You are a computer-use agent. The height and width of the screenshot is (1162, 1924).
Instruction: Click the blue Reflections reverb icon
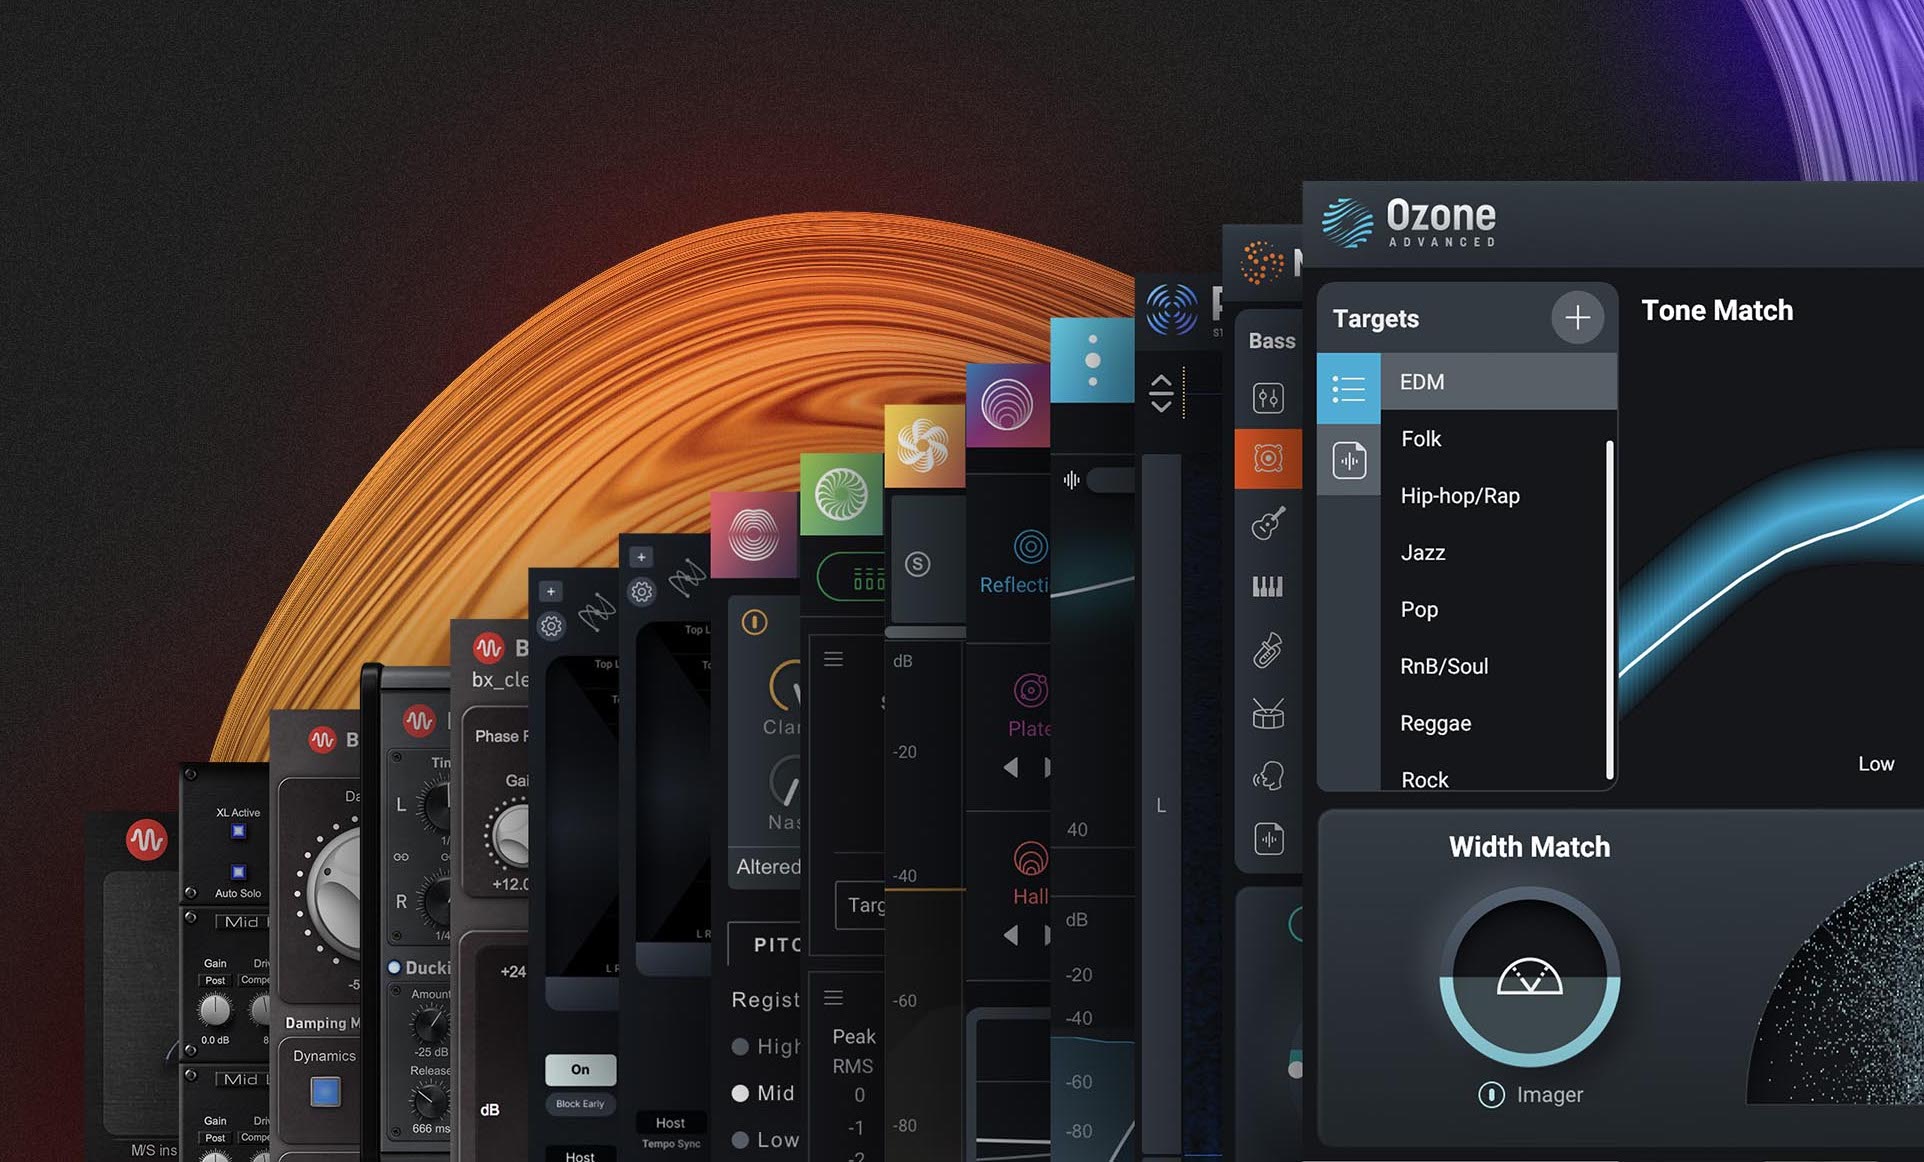click(x=1030, y=547)
